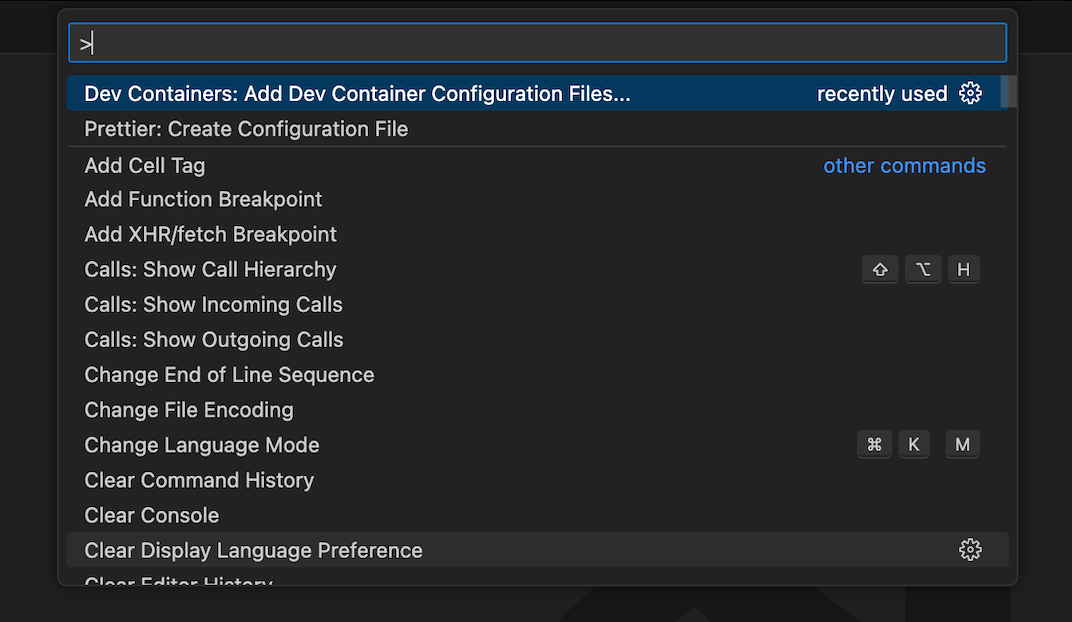
Task: Open Change End of Line Sequence
Action: pos(537,375)
